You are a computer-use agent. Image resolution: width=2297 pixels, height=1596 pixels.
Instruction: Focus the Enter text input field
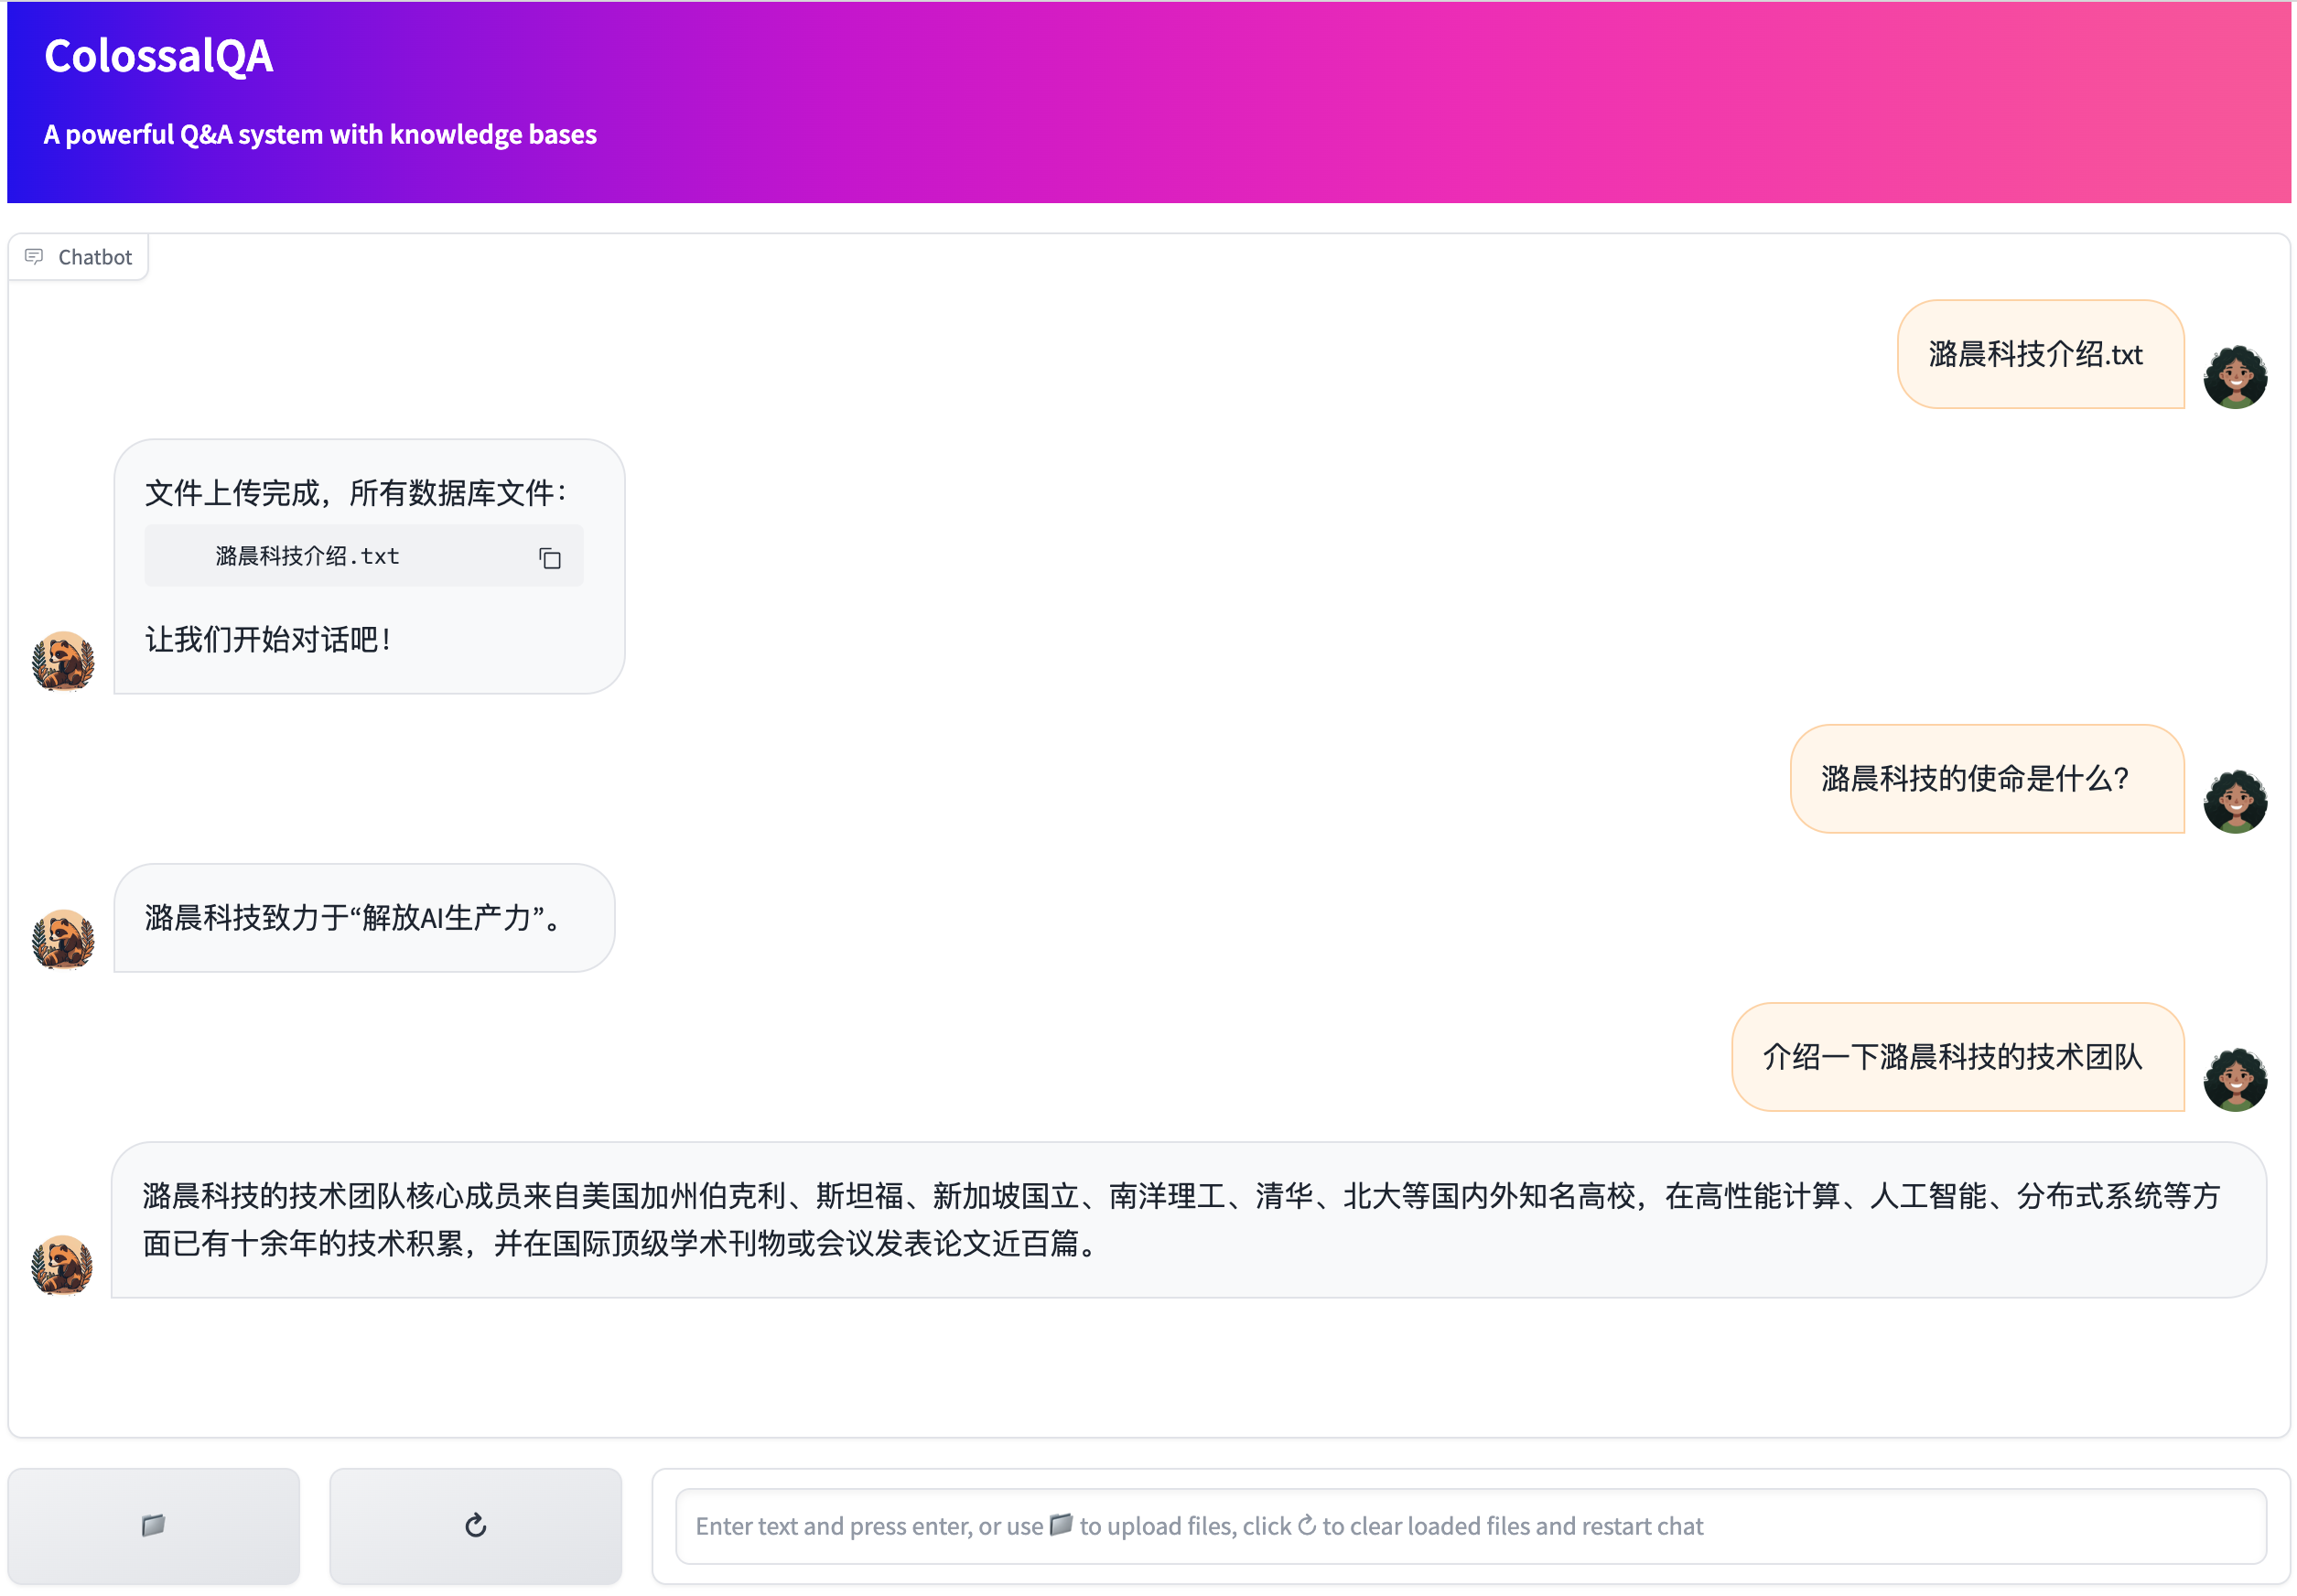(1470, 1526)
